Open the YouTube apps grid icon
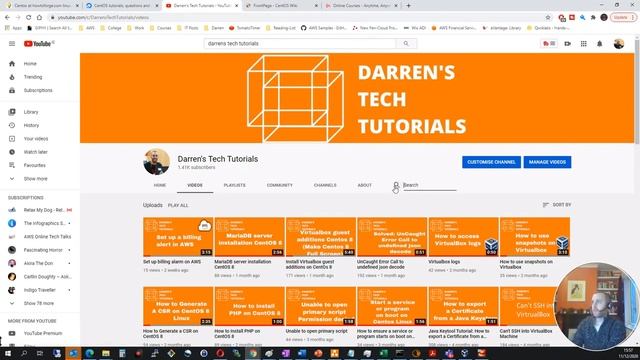The height and width of the screenshot is (360, 640). [x=584, y=44]
